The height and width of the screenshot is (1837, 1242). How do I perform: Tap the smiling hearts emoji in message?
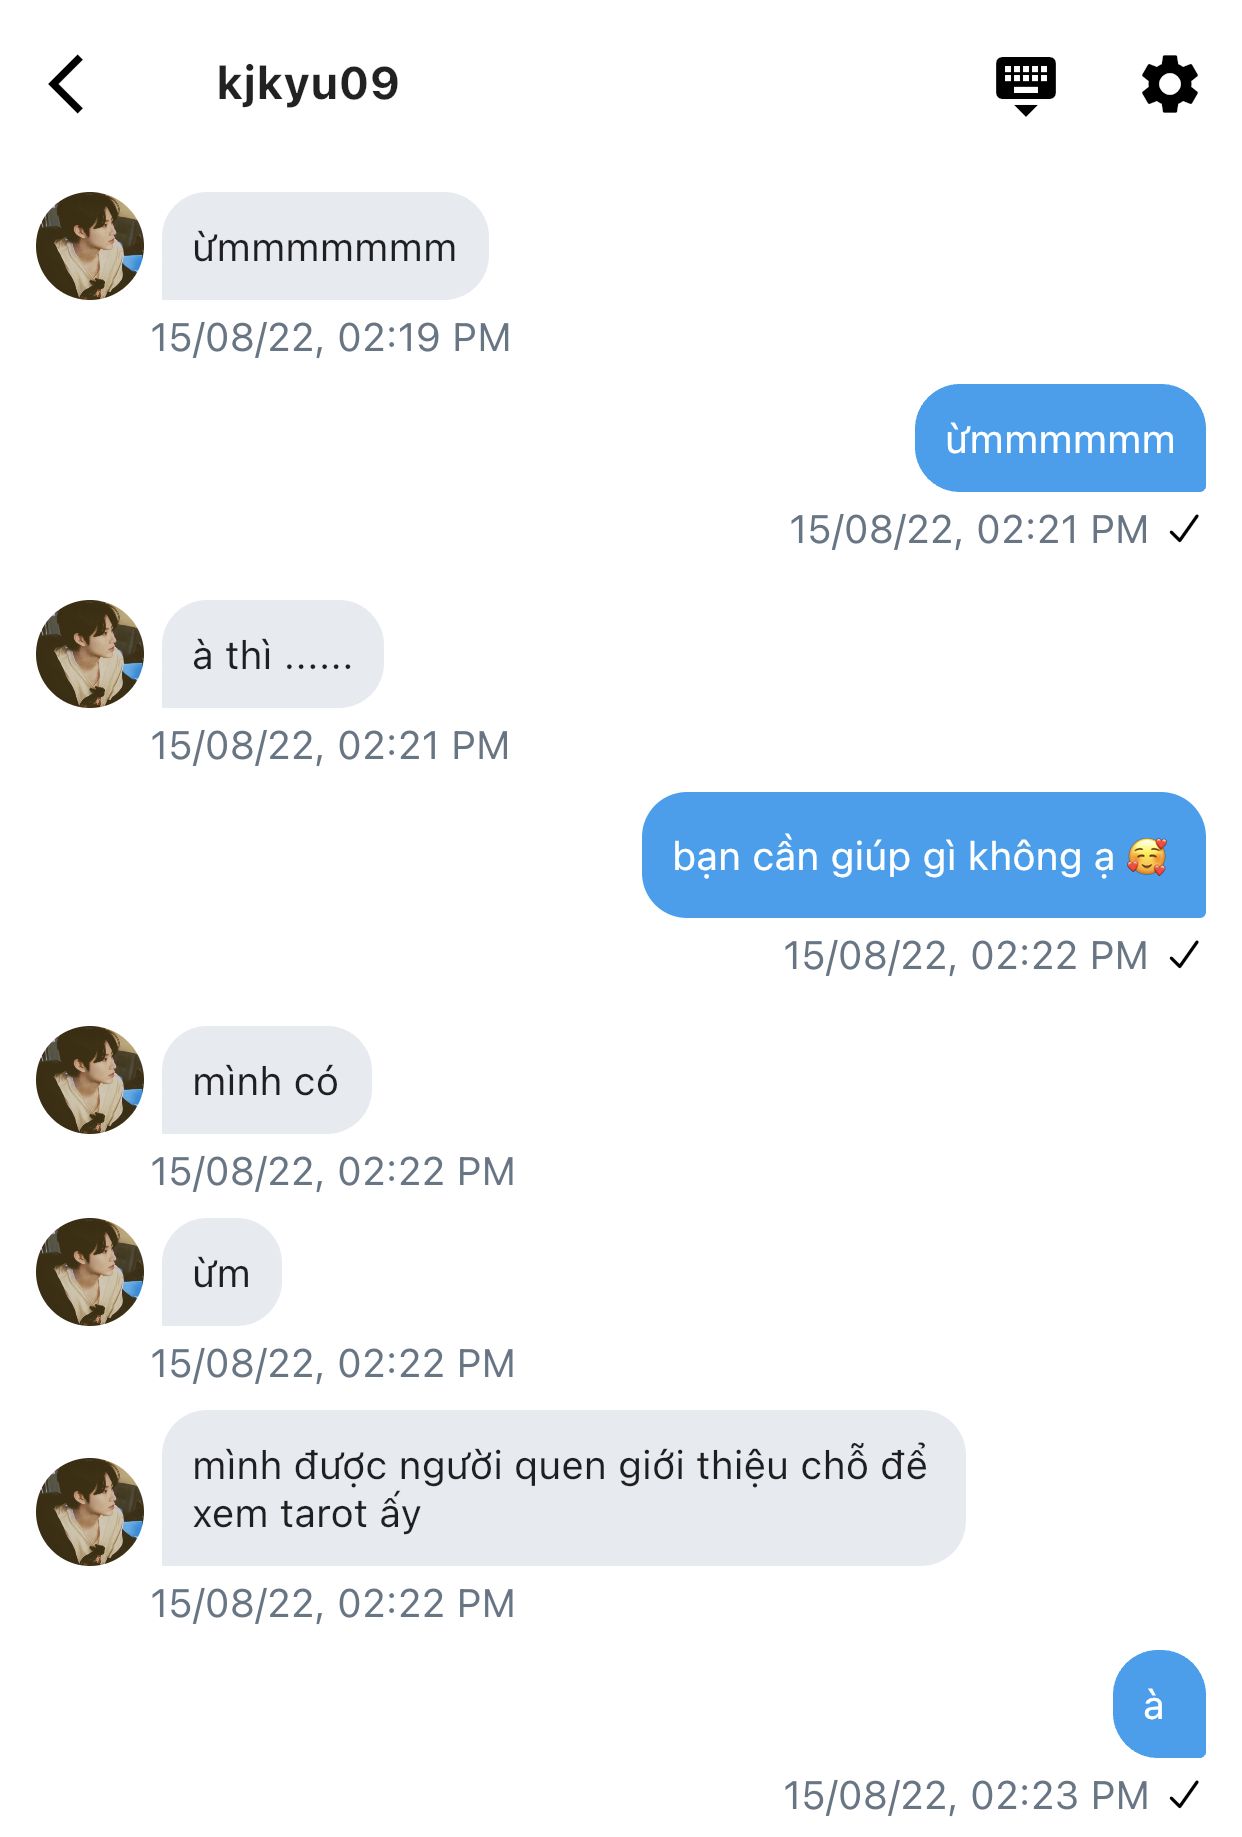pyautogui.click(x=1147, y=857)
